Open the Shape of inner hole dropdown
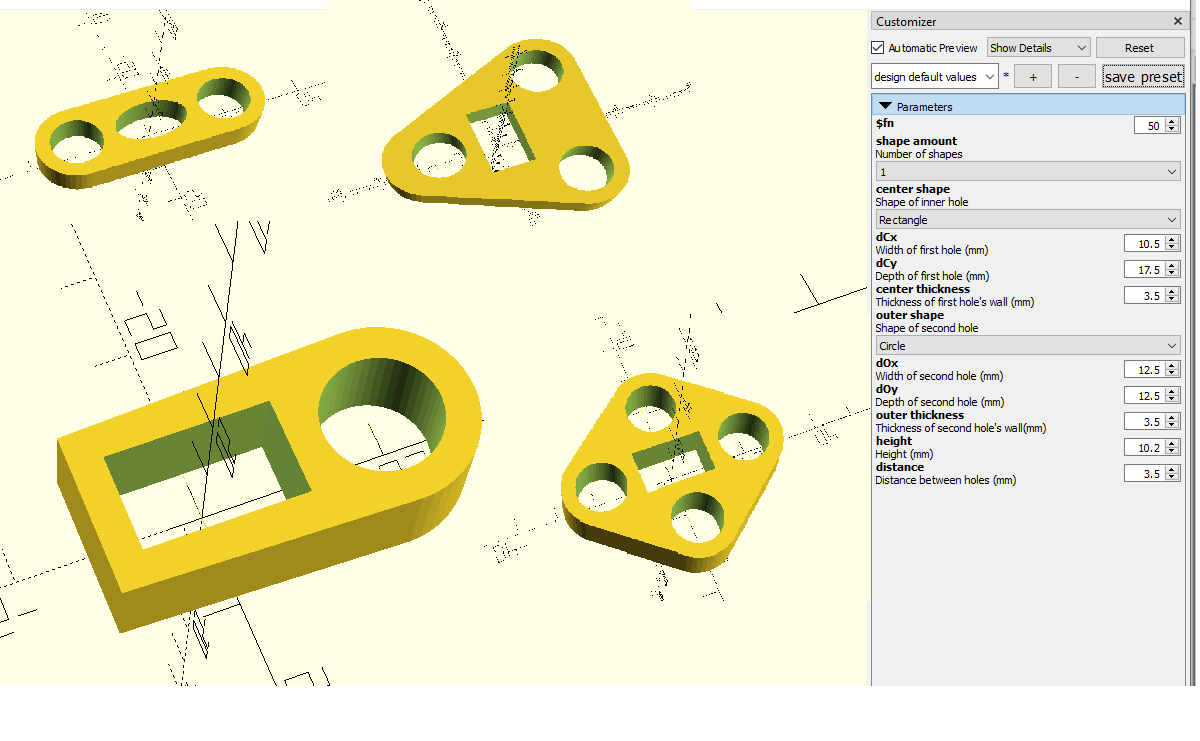 point(1028,220)
